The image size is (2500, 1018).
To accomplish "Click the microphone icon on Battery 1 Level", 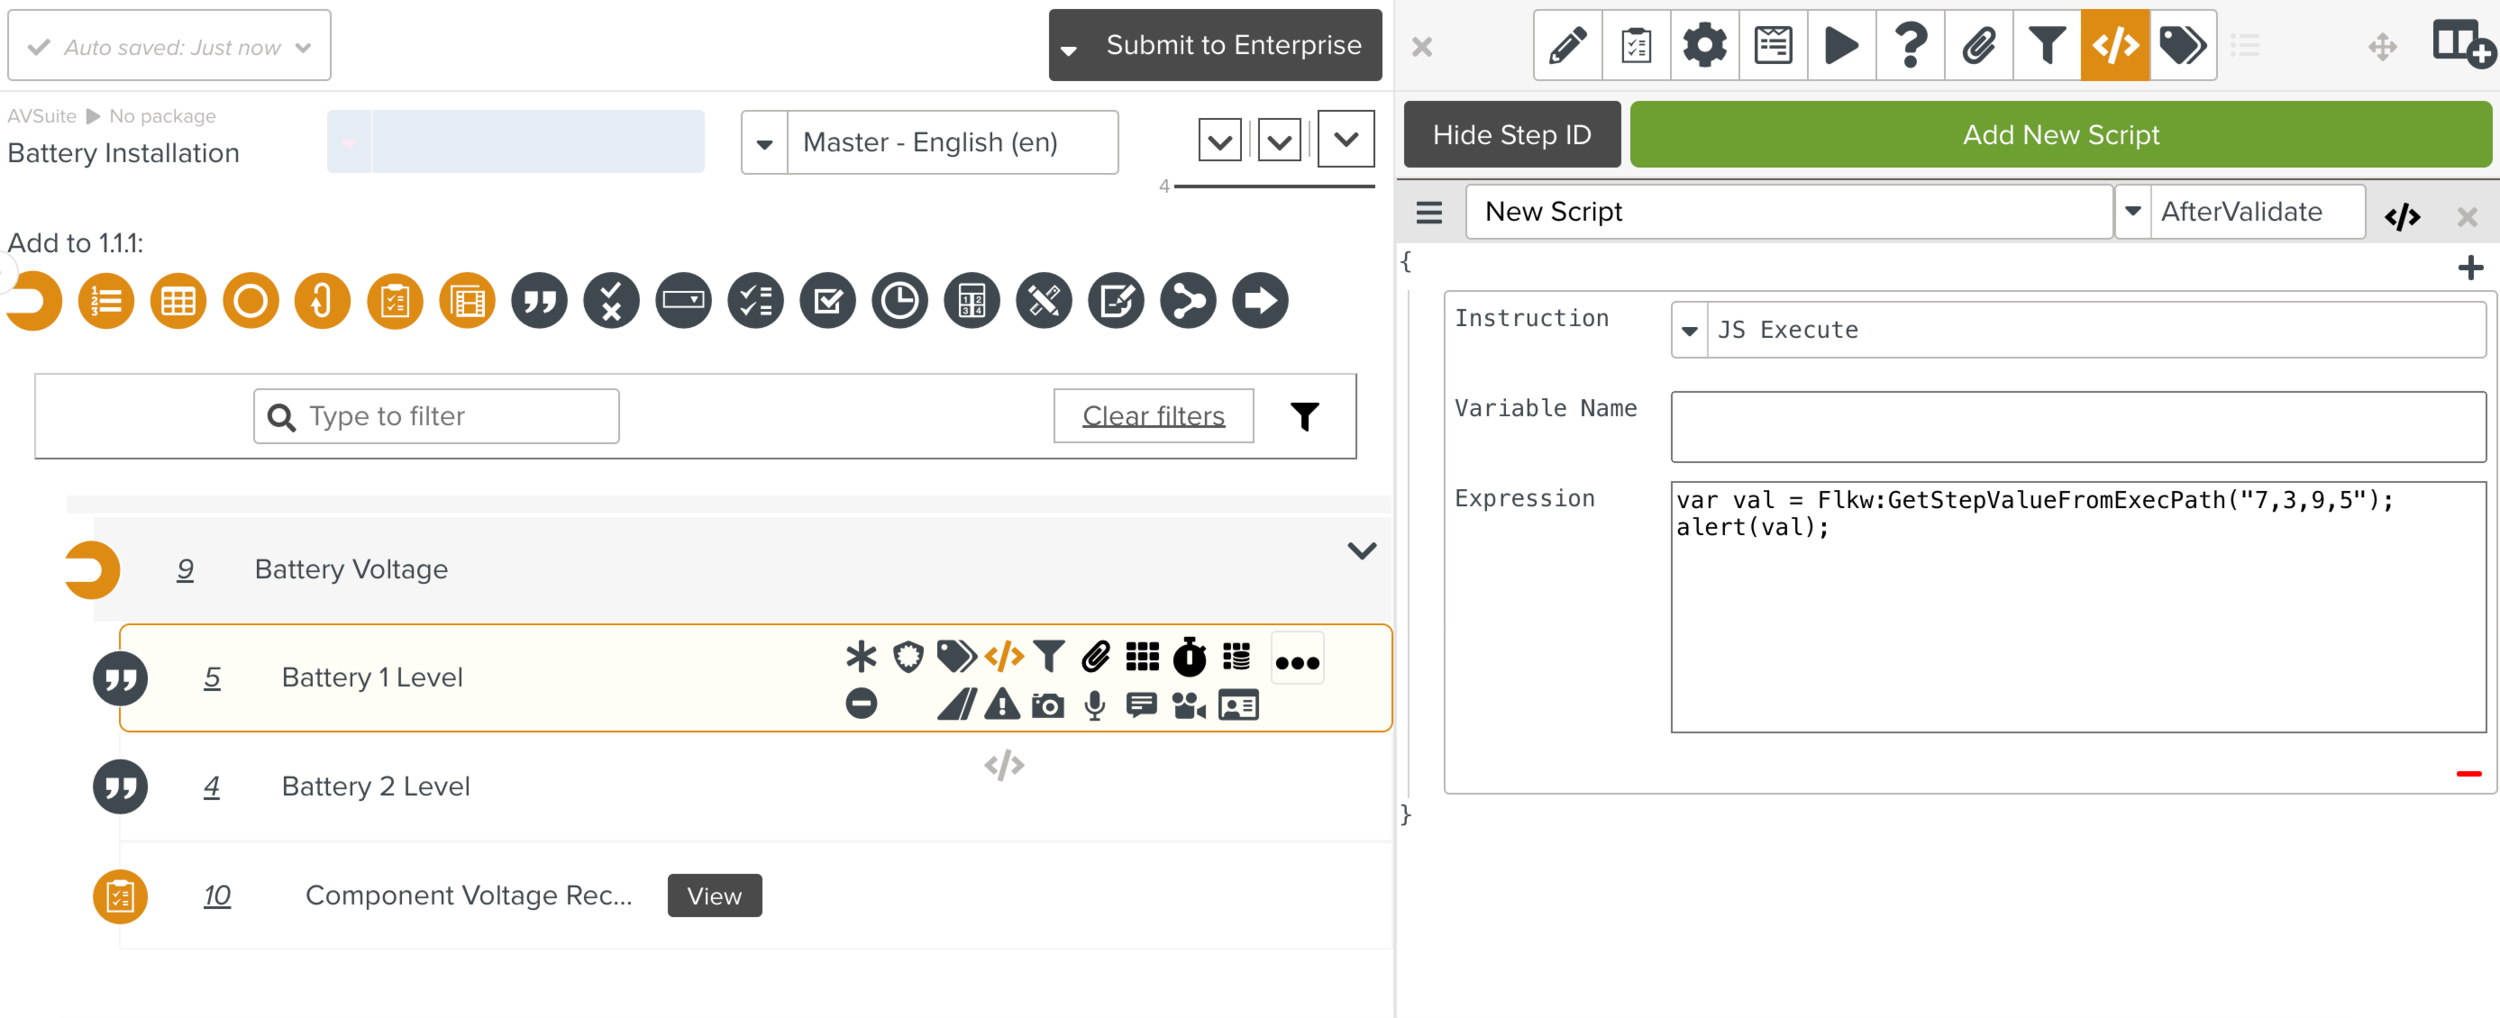I will click(x=1095, y=706).
